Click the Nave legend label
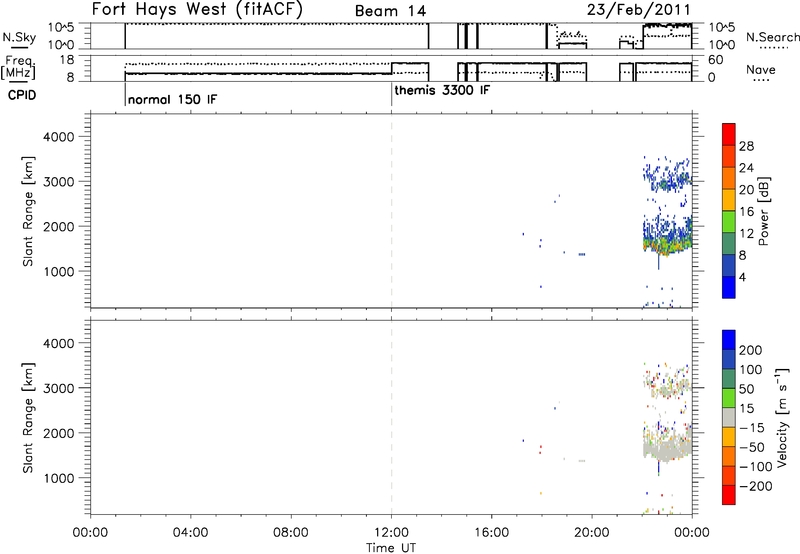The image size is (800, 554). tap(761, 69)
